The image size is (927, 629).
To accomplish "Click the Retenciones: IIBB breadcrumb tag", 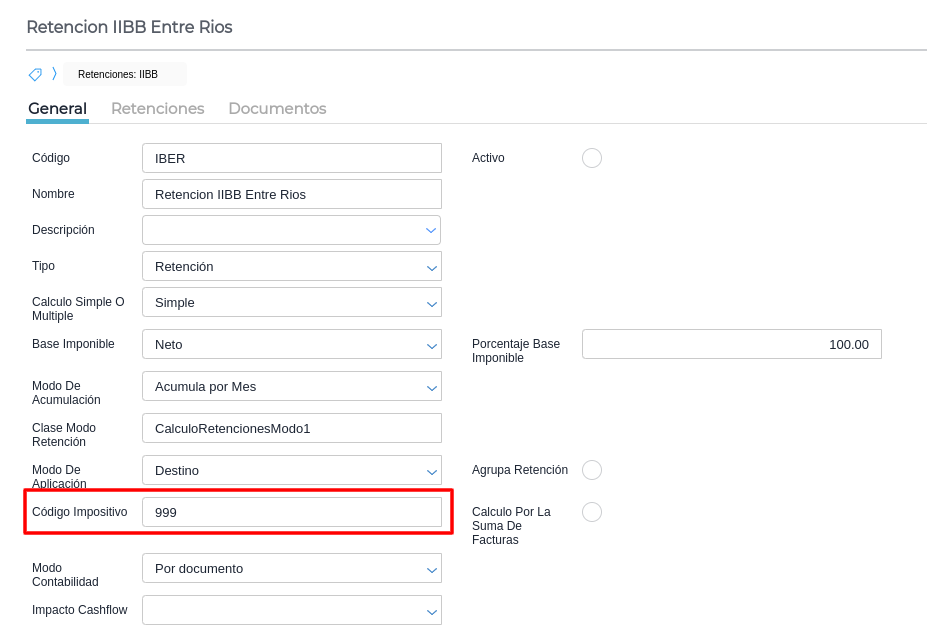I will point(118,74).
